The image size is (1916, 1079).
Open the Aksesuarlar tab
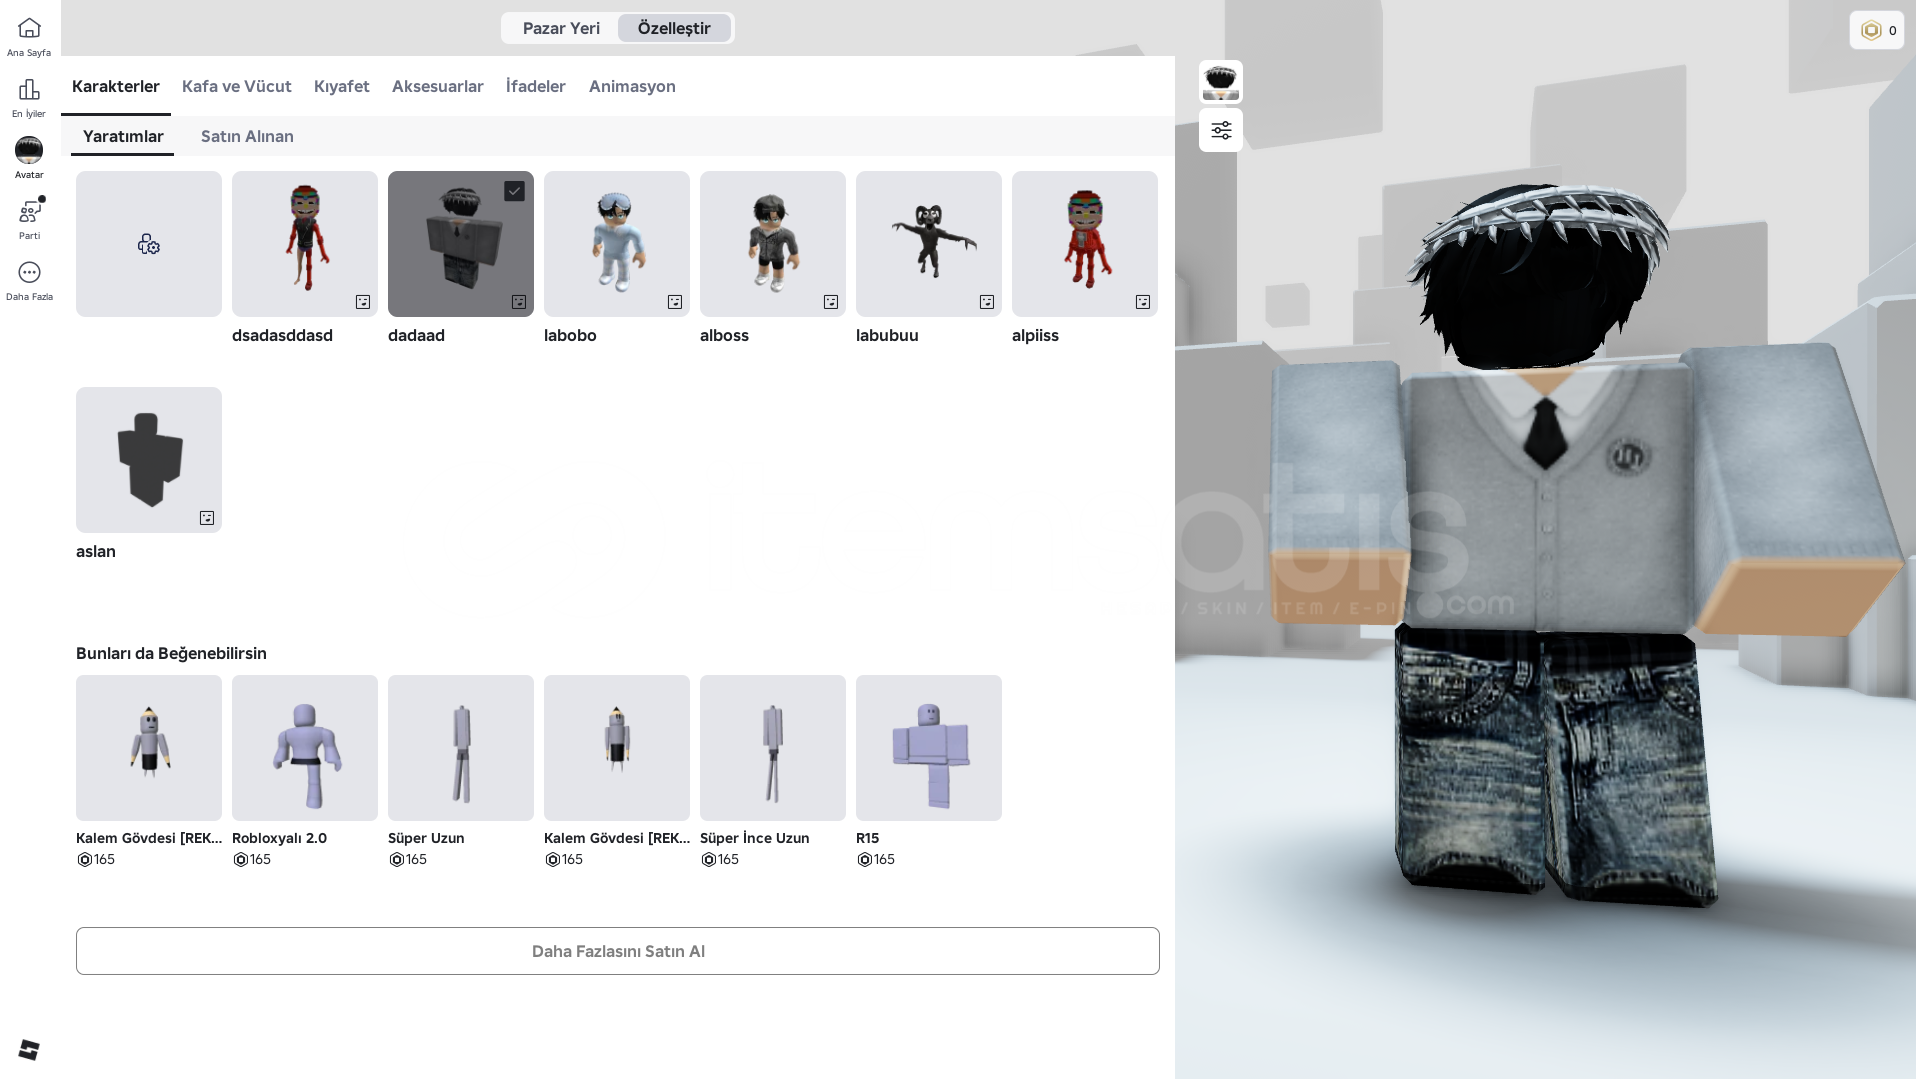(438, 86)
